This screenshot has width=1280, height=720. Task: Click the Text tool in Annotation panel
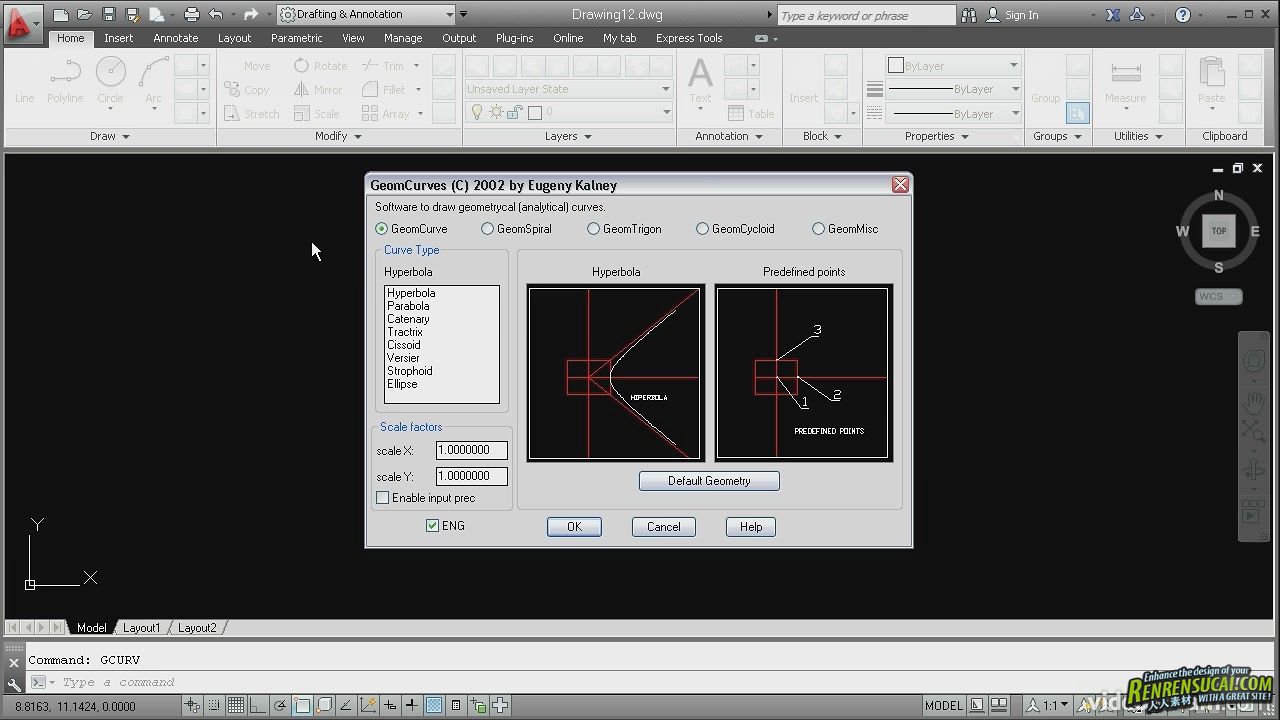[x=700, y=81]
